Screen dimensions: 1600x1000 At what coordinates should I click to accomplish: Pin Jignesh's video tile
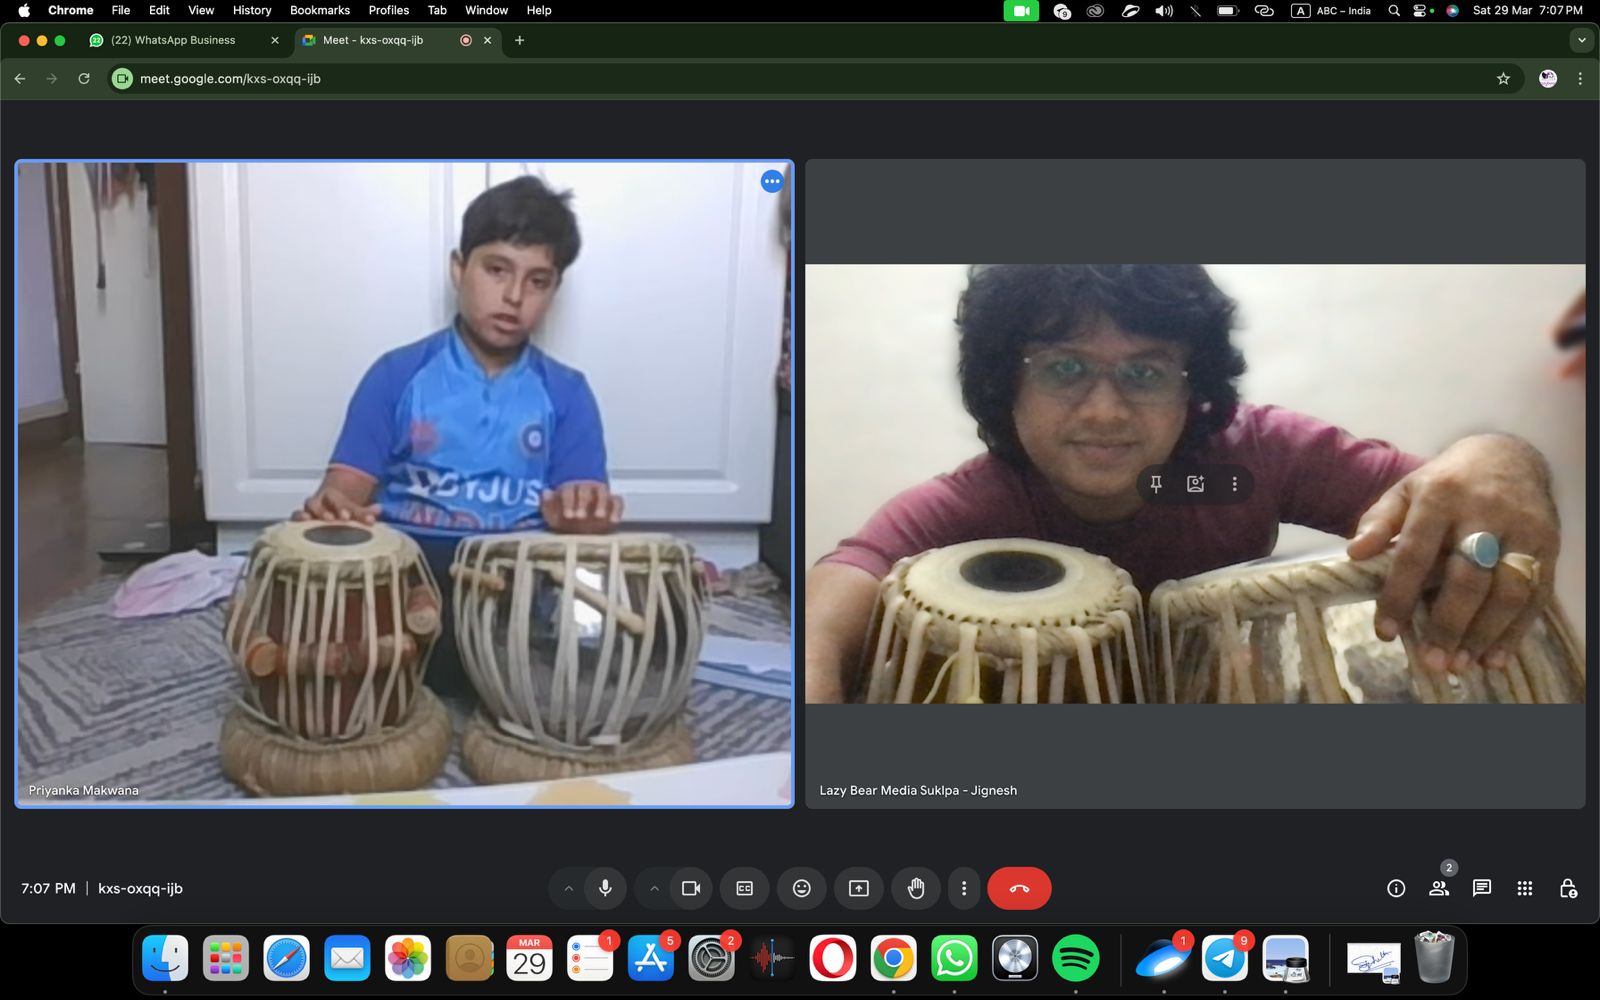click(x=1156, y=484)
